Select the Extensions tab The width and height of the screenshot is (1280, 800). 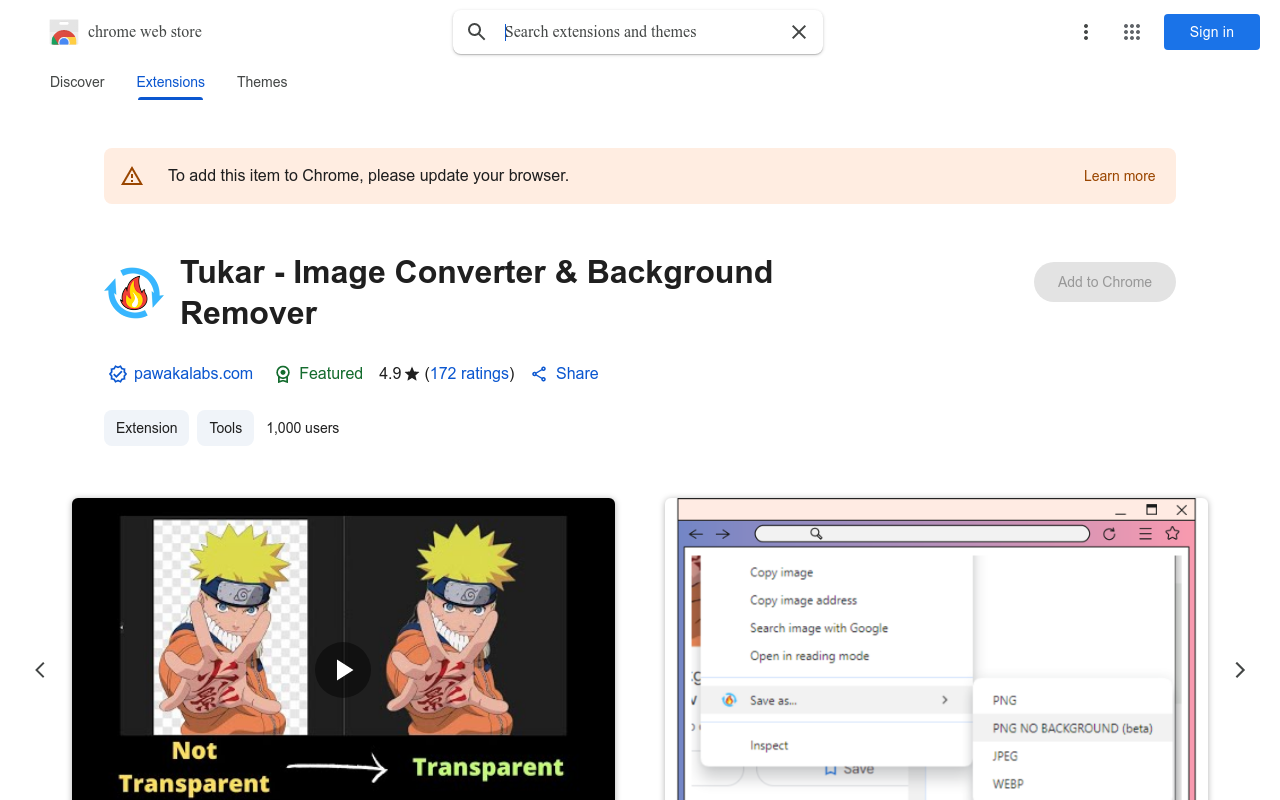(x=171, y=82)
